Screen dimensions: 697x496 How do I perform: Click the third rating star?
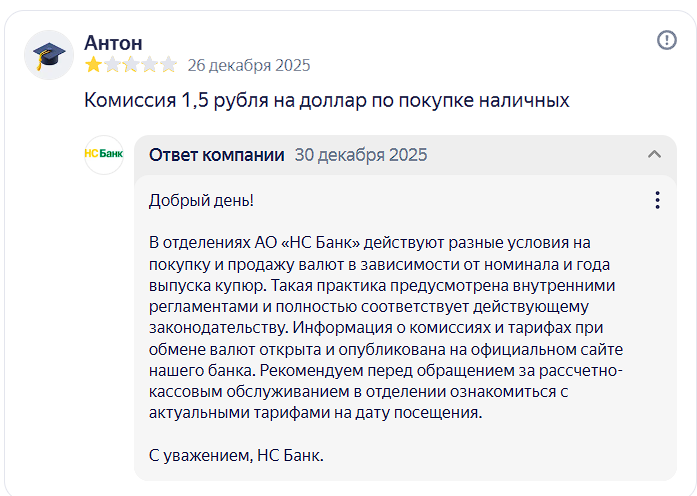click(131, 66)
